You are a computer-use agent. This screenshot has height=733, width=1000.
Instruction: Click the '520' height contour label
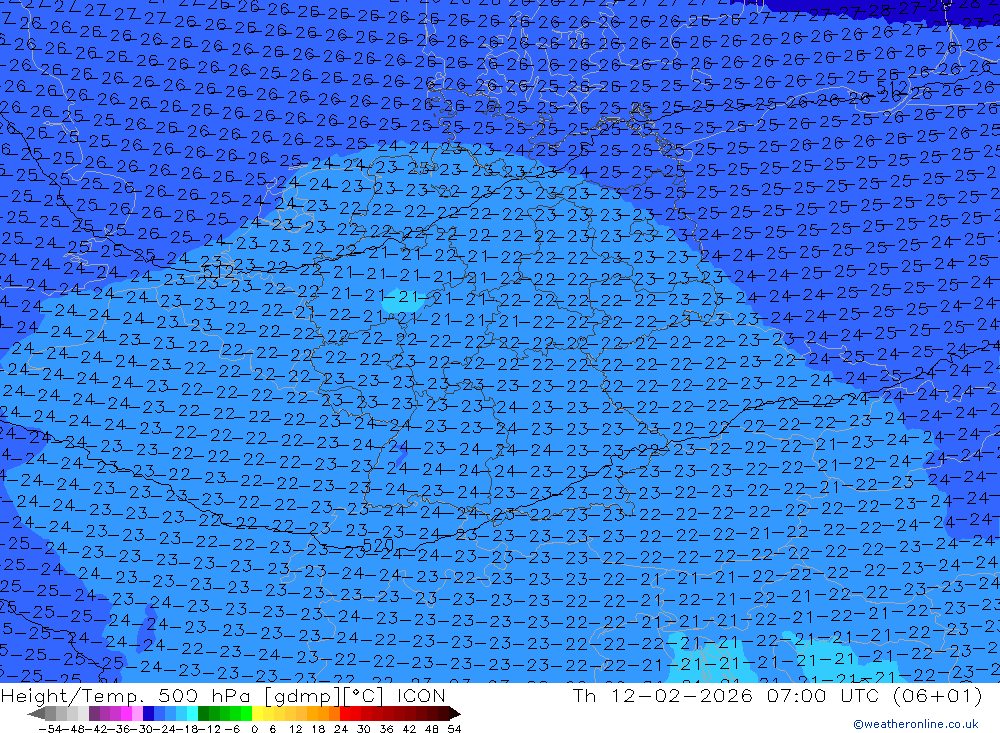pyautogui.click(x=378, y=545)
